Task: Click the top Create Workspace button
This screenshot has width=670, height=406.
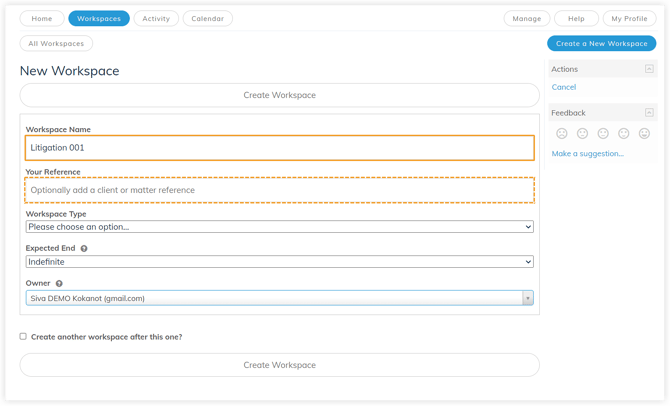Action: click(279, 95)
